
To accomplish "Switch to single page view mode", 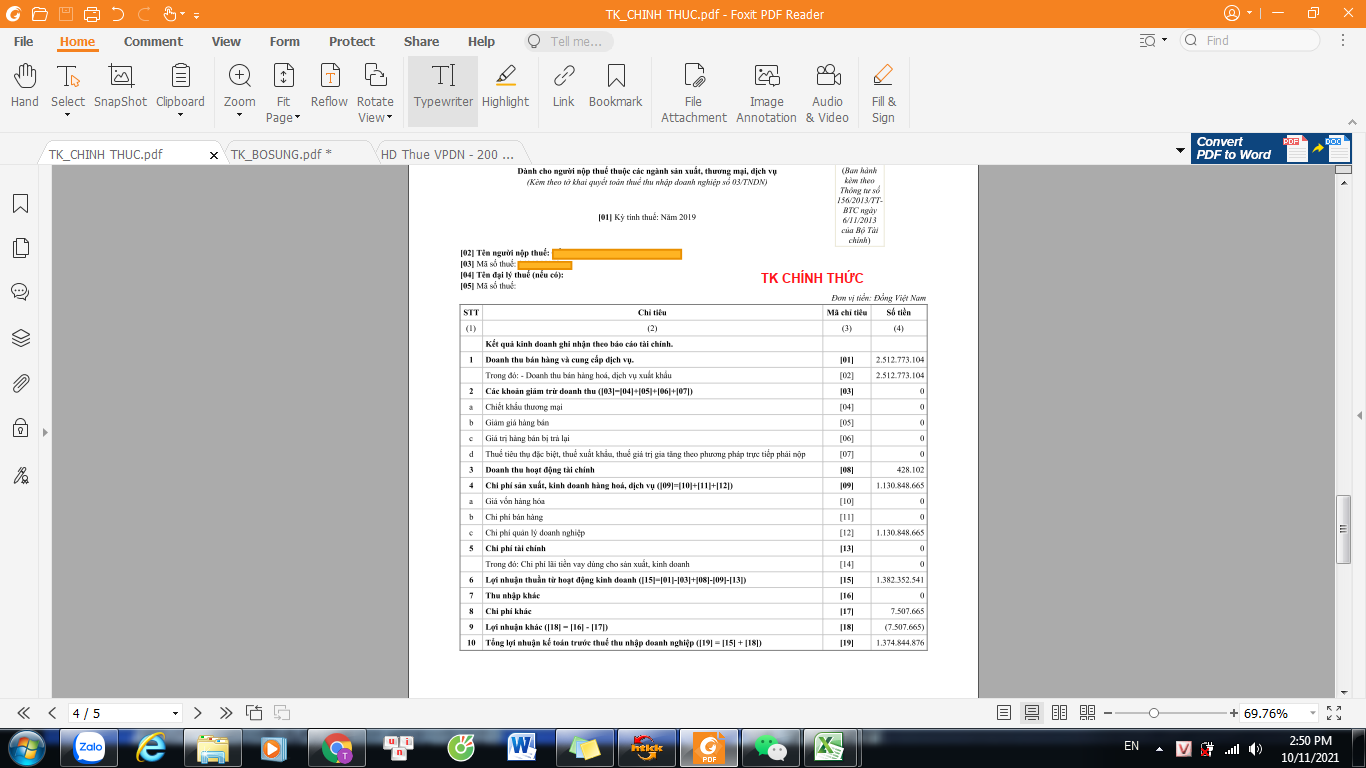I will (x=1004, y=713).
